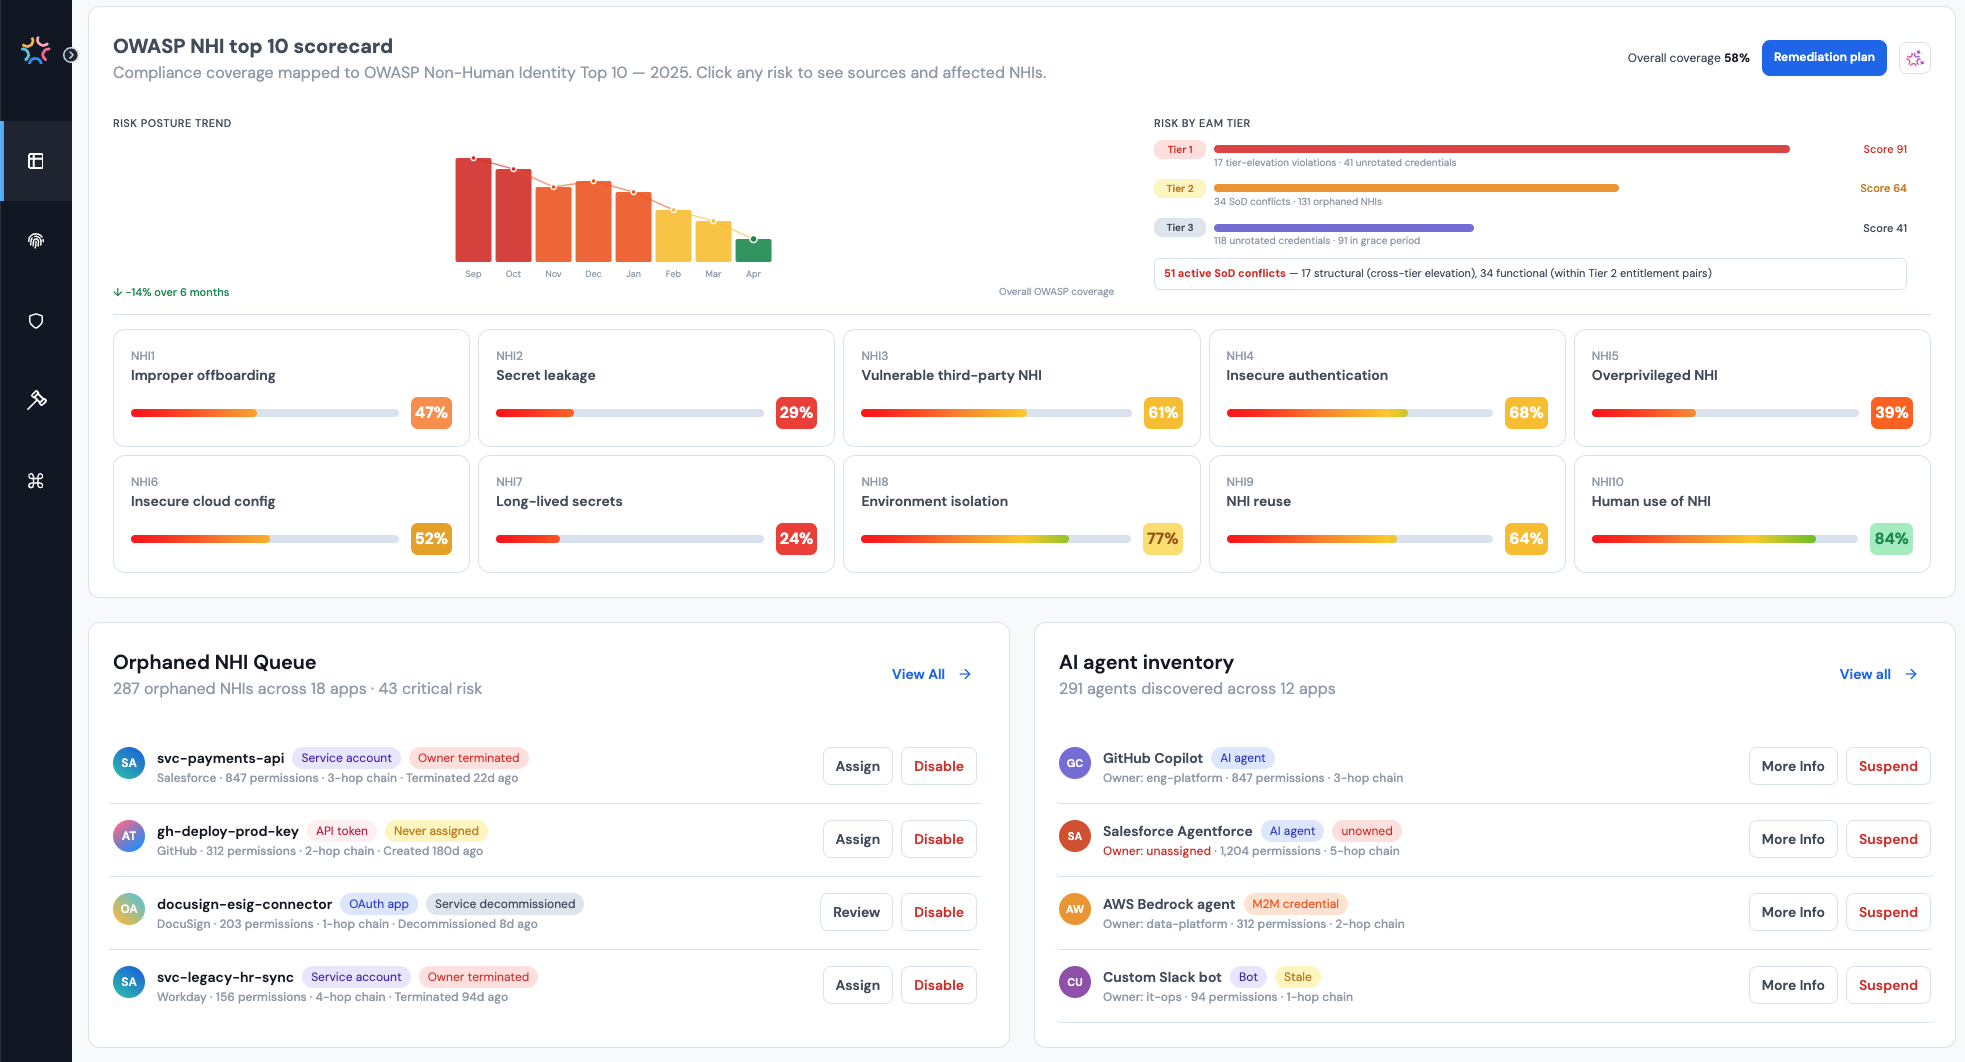Click the OA avatar for docusign-esig-connector
This screenshot has width=1965, height=1062.
pyautogui.click(x=129, y=909)
